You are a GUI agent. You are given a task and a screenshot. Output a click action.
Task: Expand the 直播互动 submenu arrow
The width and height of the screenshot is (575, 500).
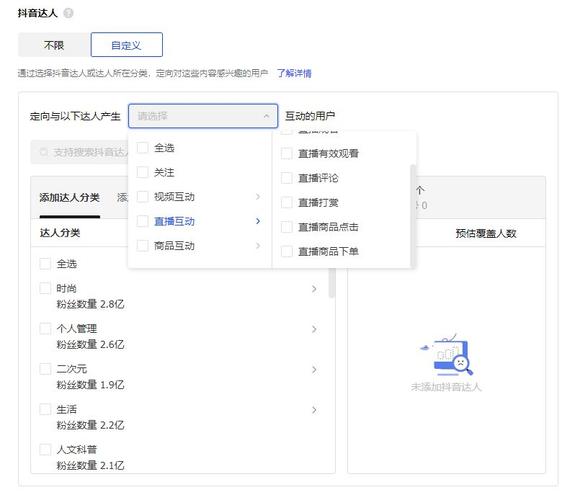click(258, 221)
